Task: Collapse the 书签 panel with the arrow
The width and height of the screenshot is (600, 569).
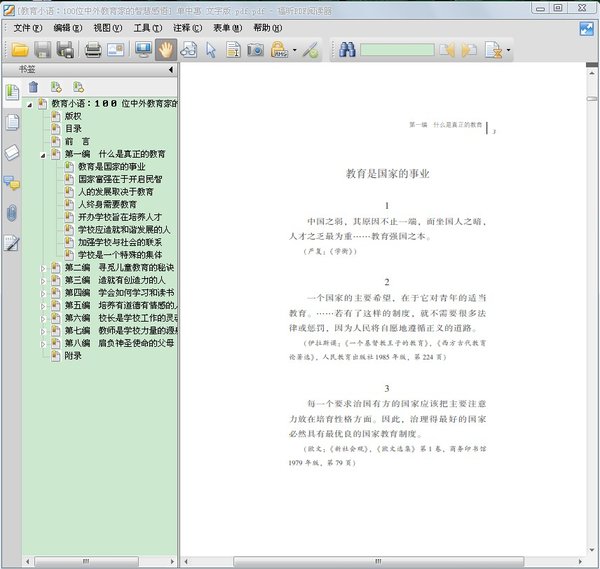Action: click(171, 69)
